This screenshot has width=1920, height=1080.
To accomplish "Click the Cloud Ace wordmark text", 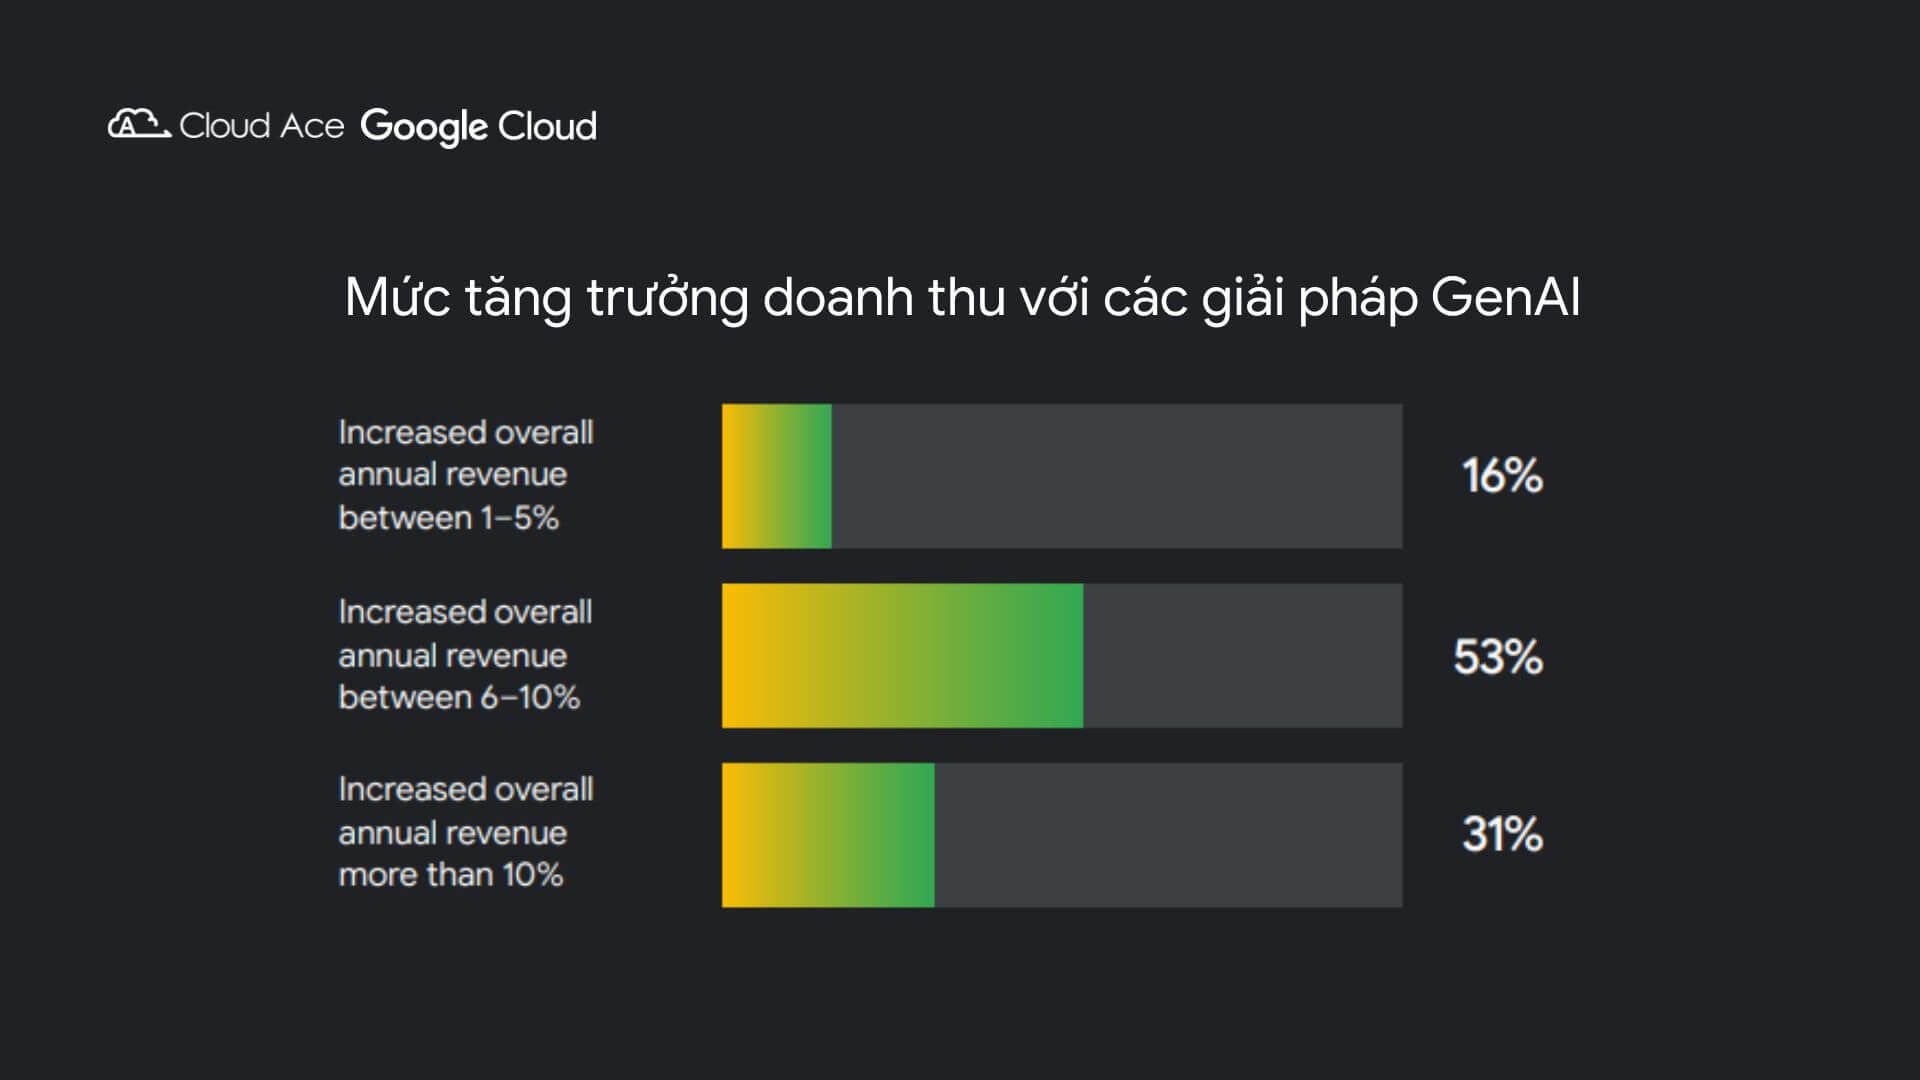I will [x=261, y=126].
